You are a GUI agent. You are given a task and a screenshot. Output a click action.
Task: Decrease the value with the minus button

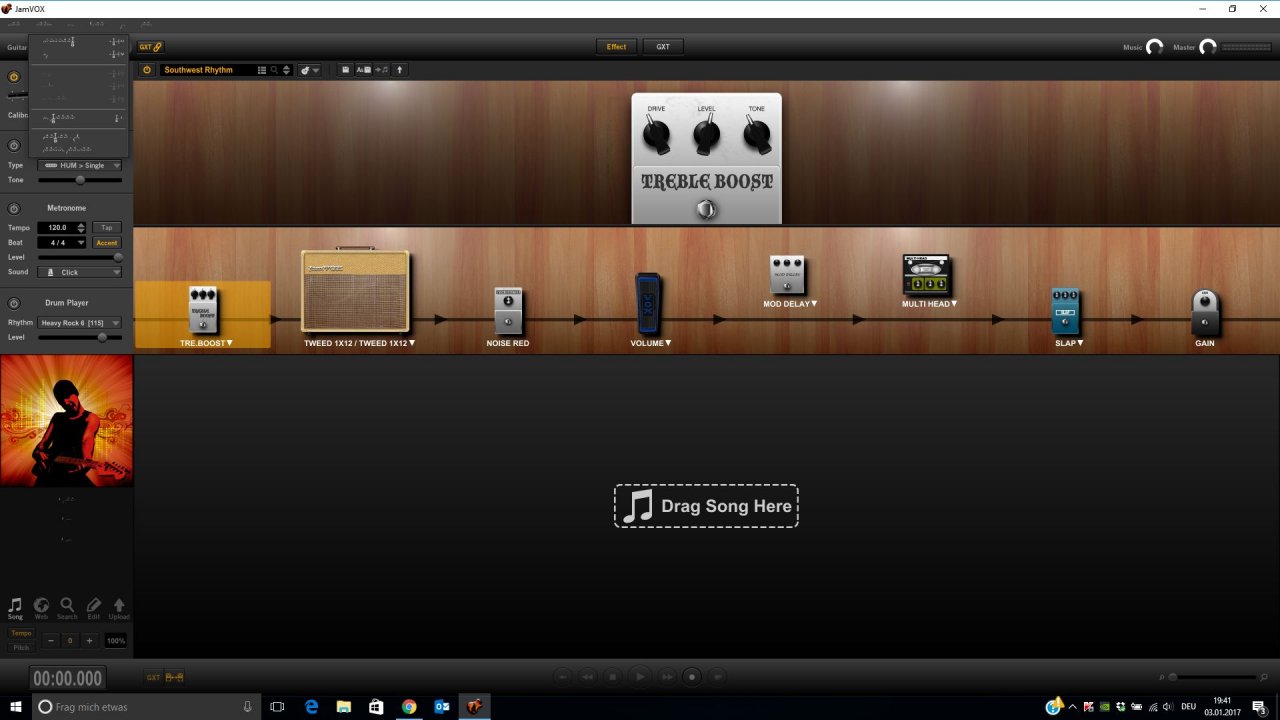[51, 640]
